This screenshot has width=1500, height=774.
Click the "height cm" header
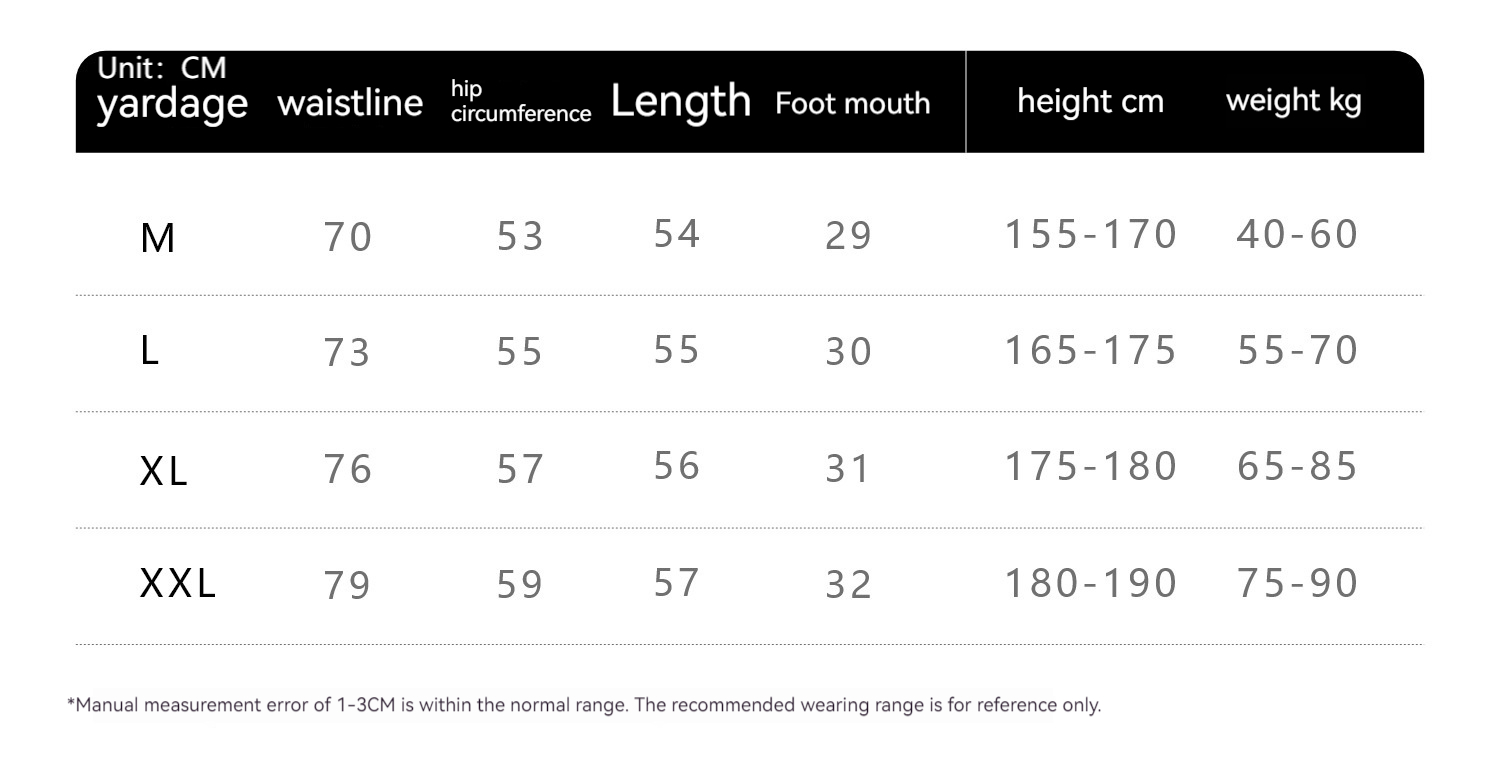coord(1090,101)
